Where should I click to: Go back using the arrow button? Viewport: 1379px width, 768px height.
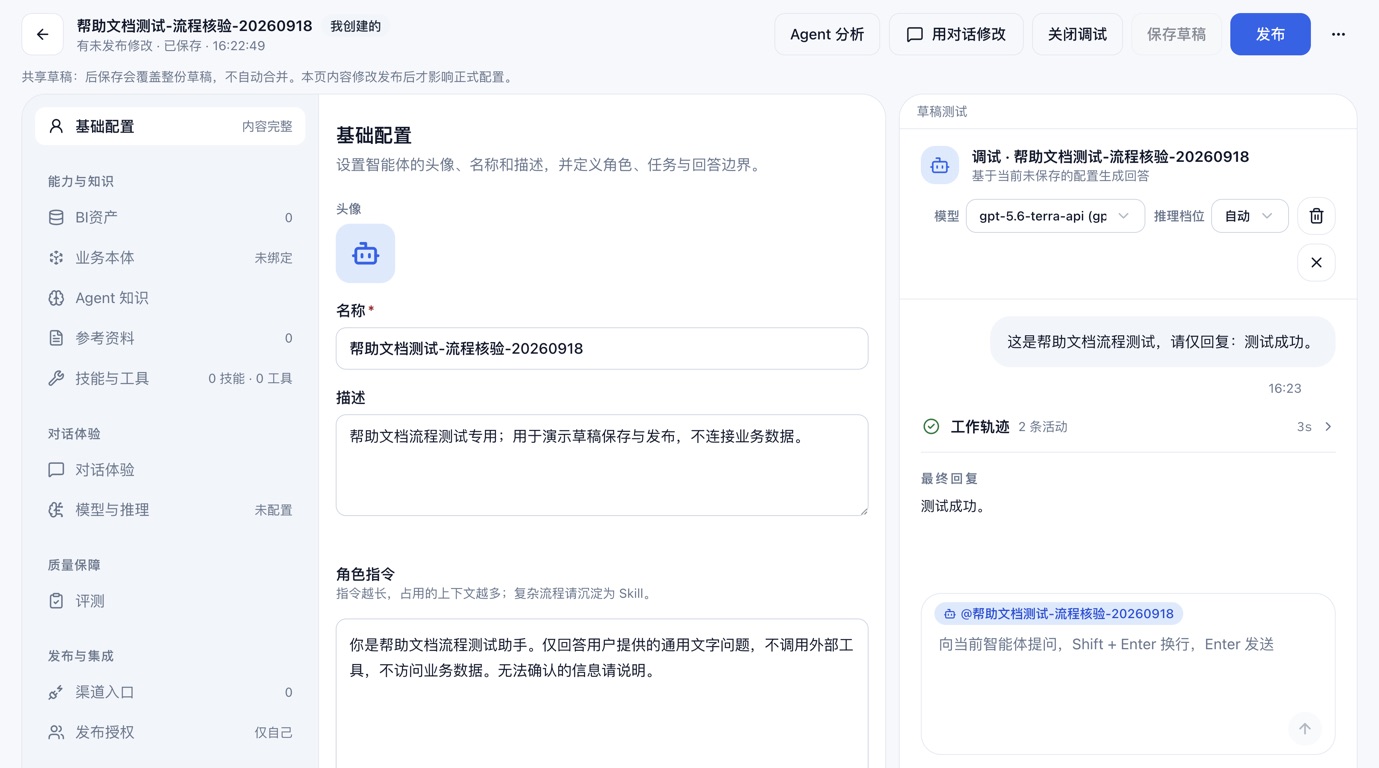click(42, 34)
